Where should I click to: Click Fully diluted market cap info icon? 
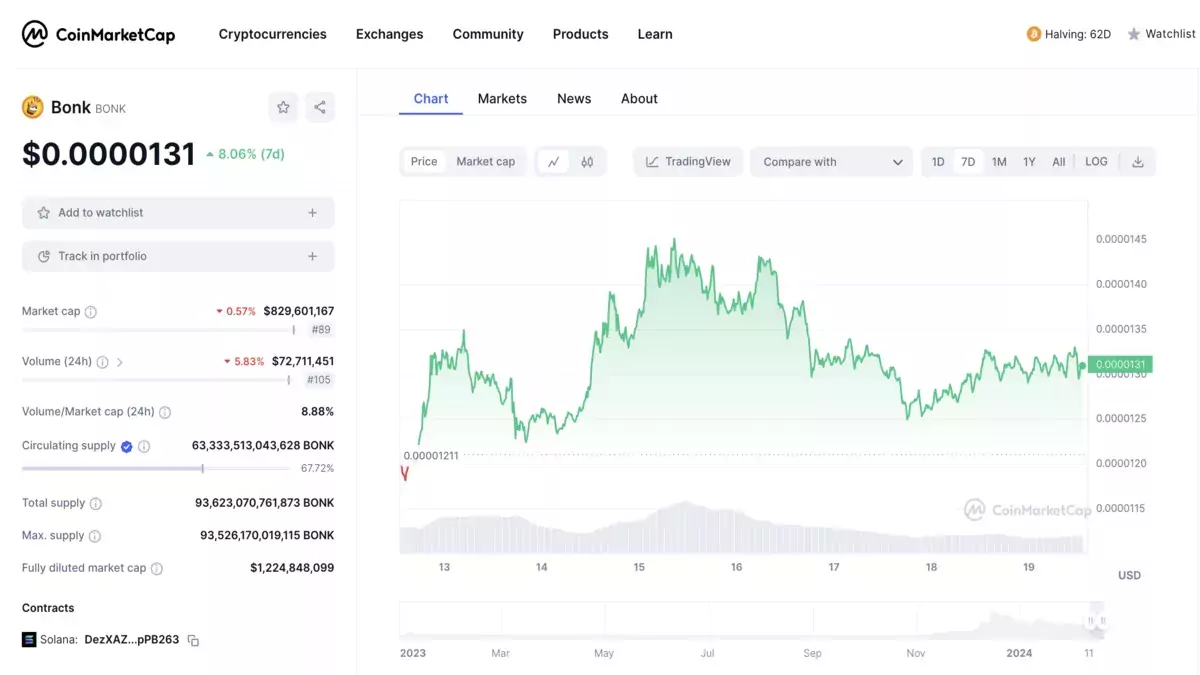point(157,568)
